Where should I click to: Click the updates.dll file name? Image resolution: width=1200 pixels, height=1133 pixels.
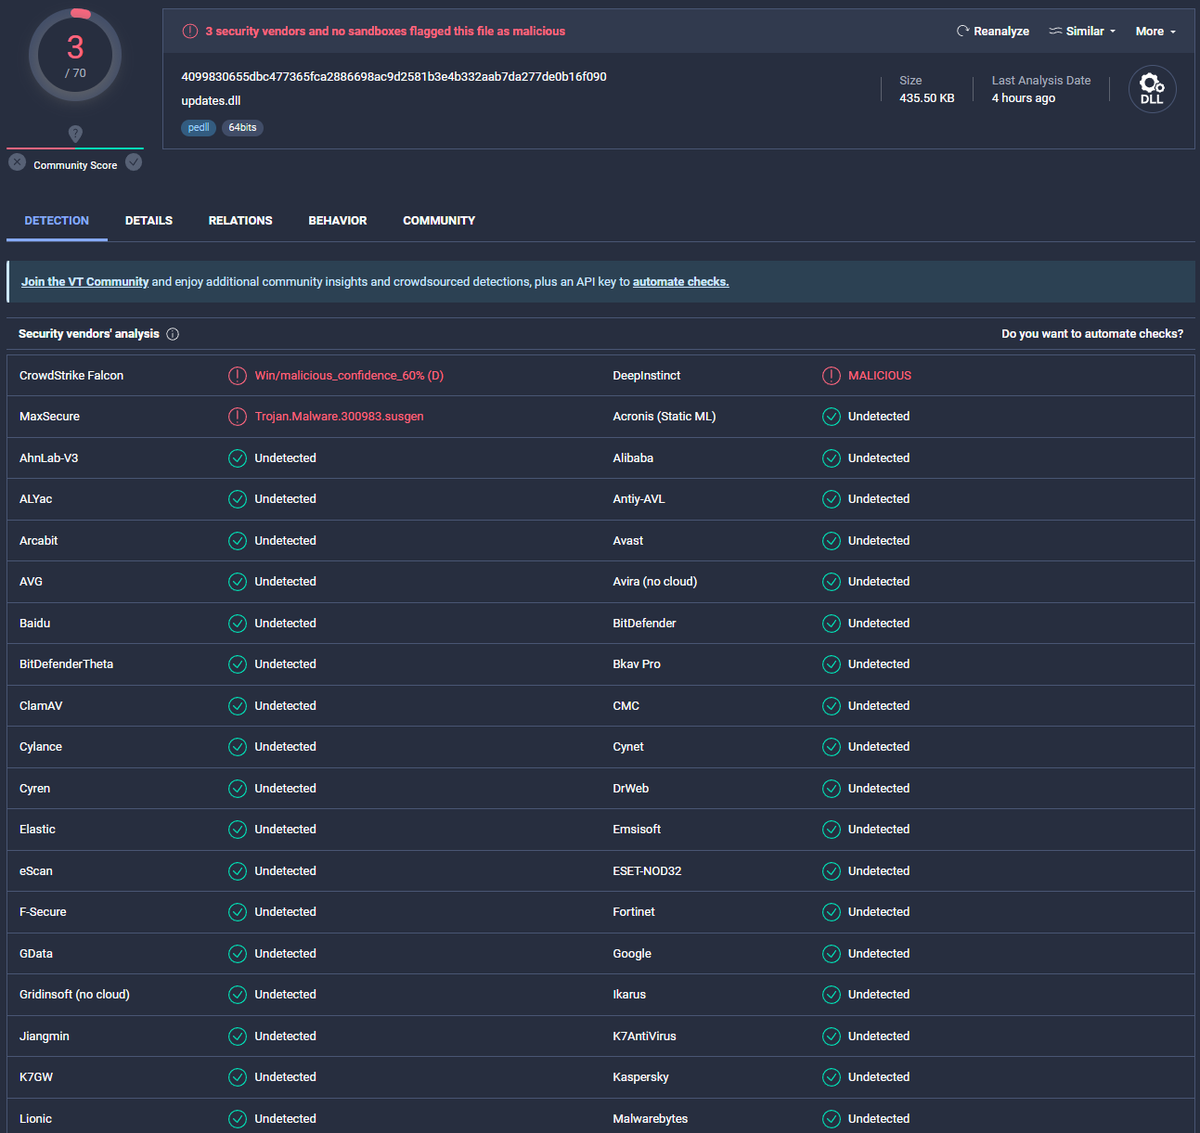(x=211, y=101)
